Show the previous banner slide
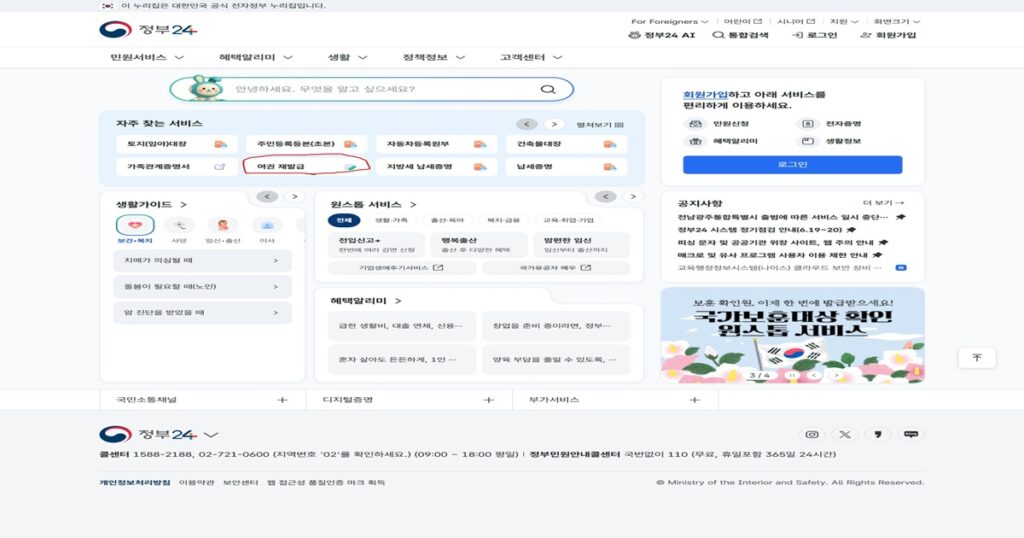Viewport: 1024px width, 538px height. 814,375
